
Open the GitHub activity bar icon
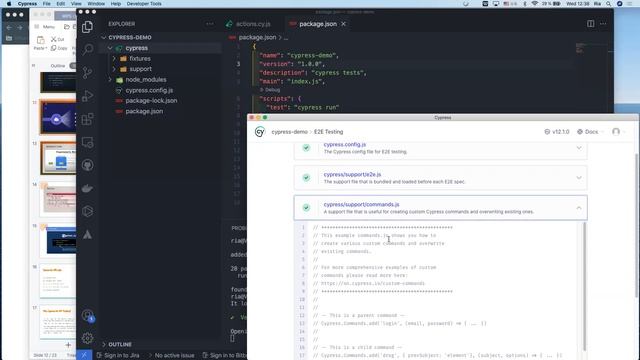coord(87,165)
